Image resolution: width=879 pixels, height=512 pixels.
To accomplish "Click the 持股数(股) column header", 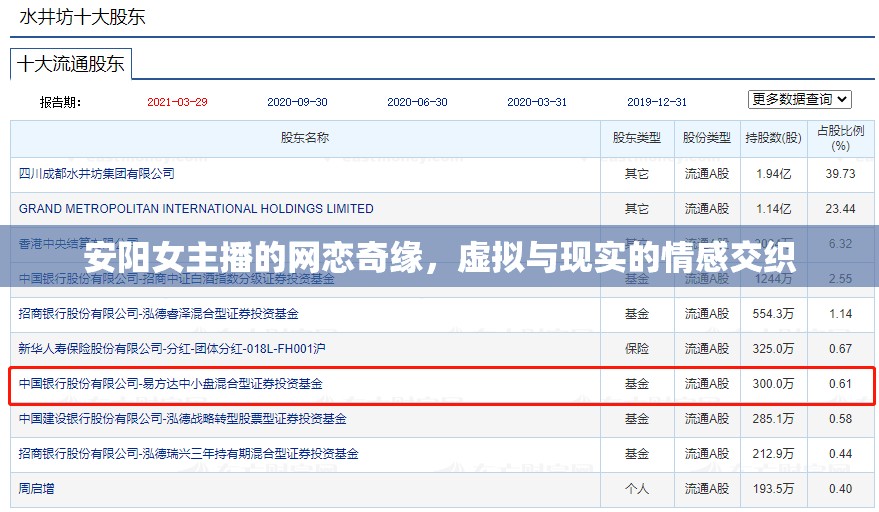I will 774,138.
